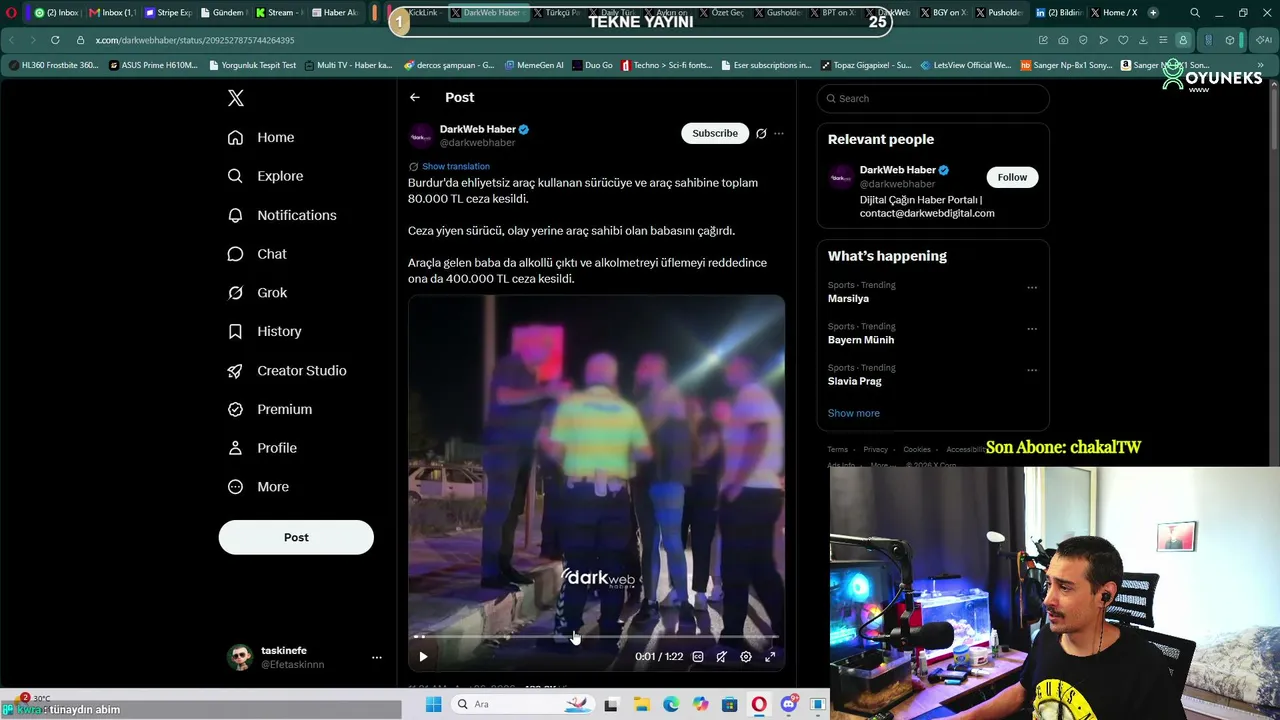Click the X Search field

coord(933,98)
